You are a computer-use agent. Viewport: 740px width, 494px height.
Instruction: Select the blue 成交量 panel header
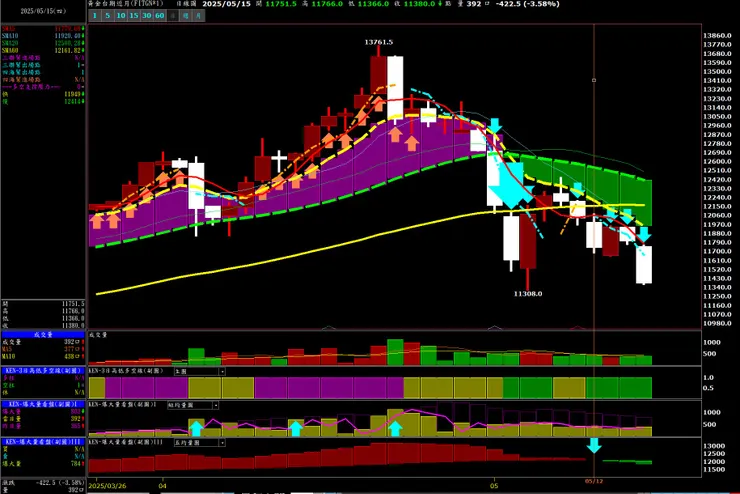[x=43, y=335]
